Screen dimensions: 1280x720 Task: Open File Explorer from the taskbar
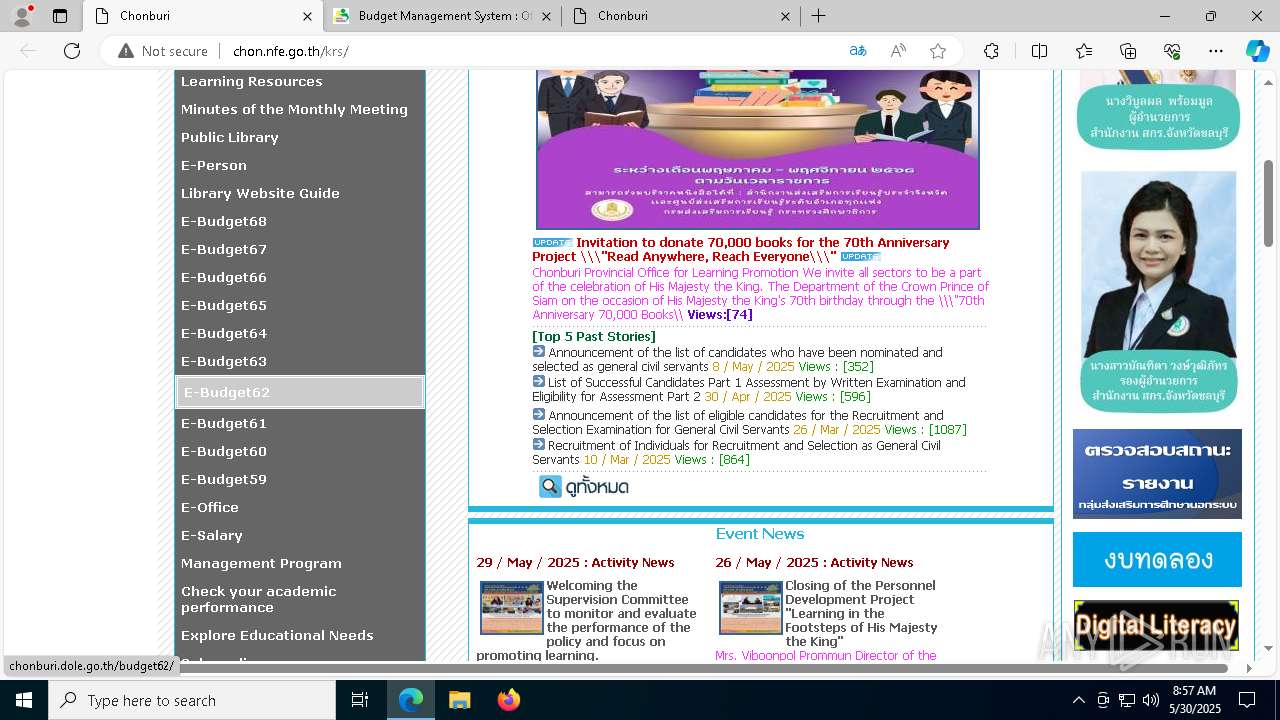click(x=459, y=700)
